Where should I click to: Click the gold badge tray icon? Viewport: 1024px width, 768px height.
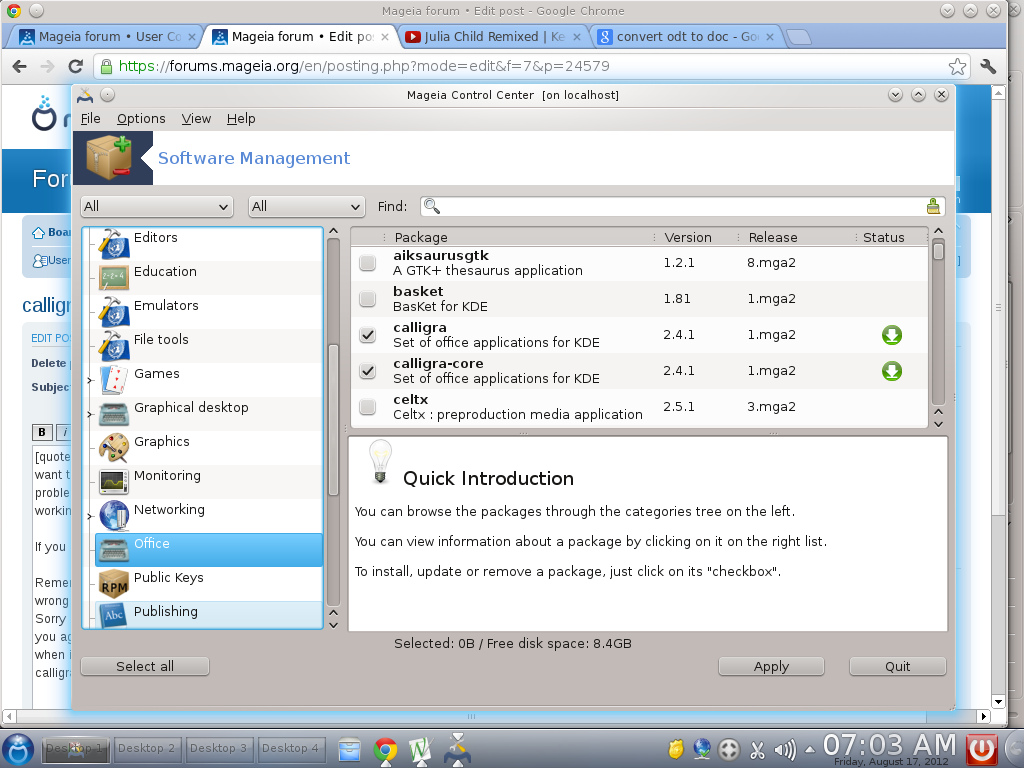tap(675, 749)
